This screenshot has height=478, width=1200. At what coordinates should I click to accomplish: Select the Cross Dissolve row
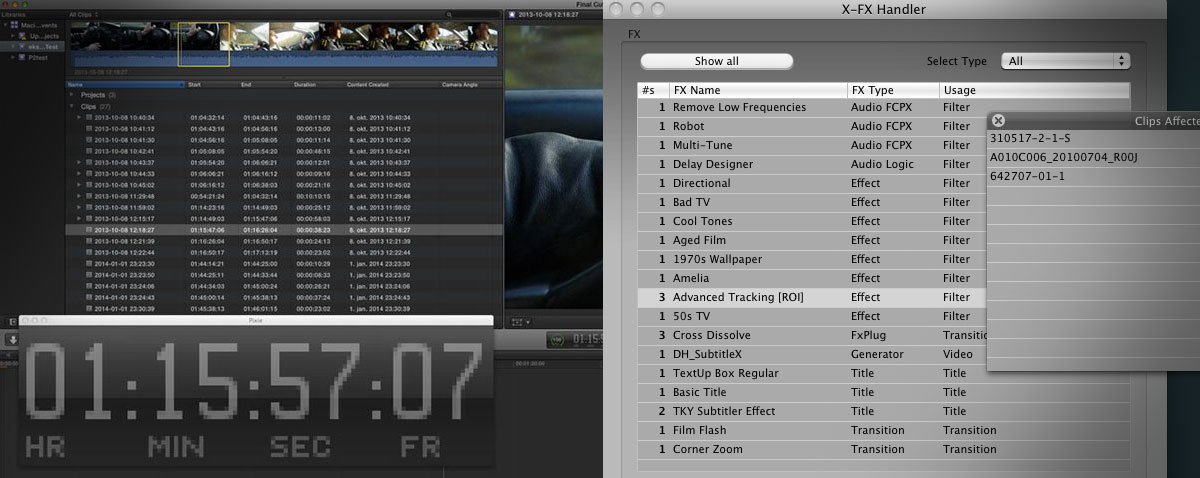click(884, 335)
